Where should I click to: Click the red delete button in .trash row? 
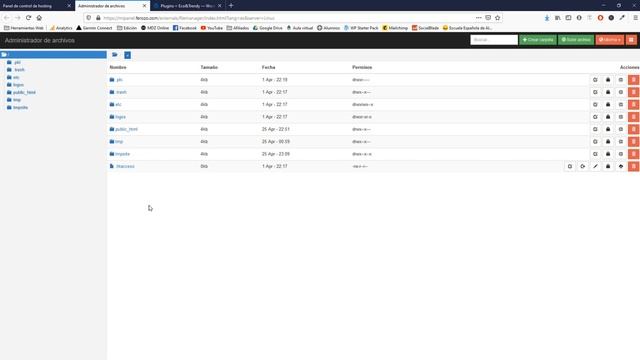[633, 92]
